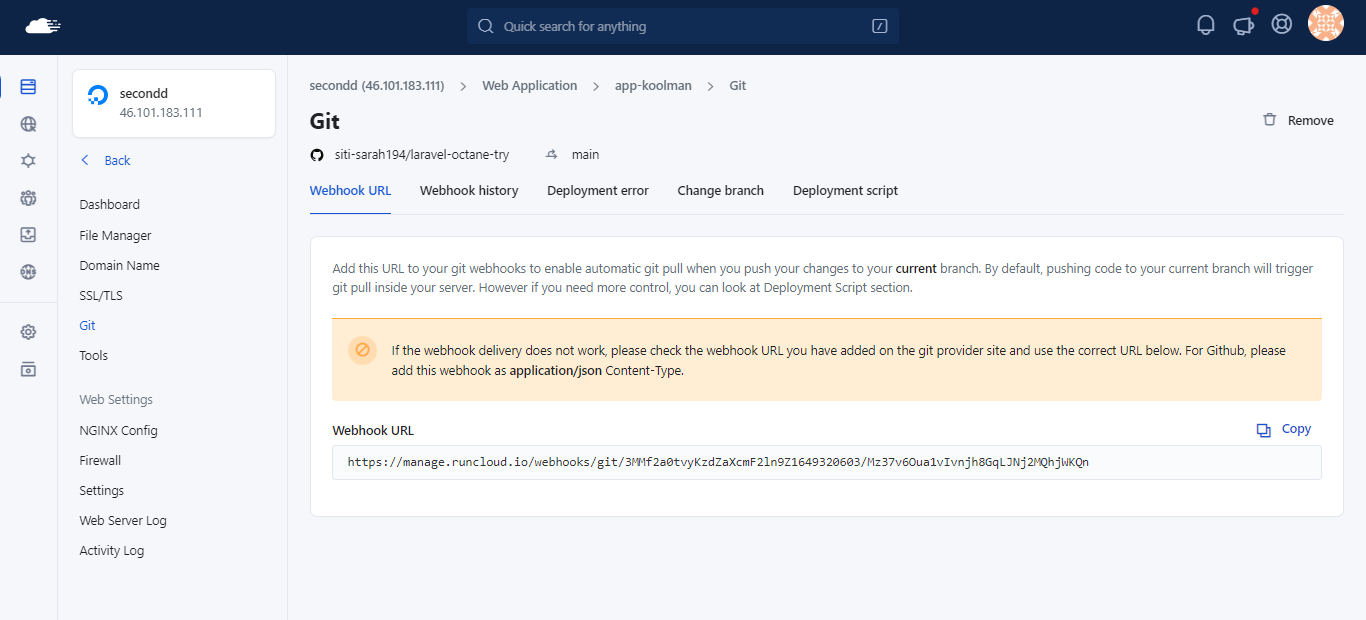Open the DNS manager rail icon
1366x620 pixels.
28,272
